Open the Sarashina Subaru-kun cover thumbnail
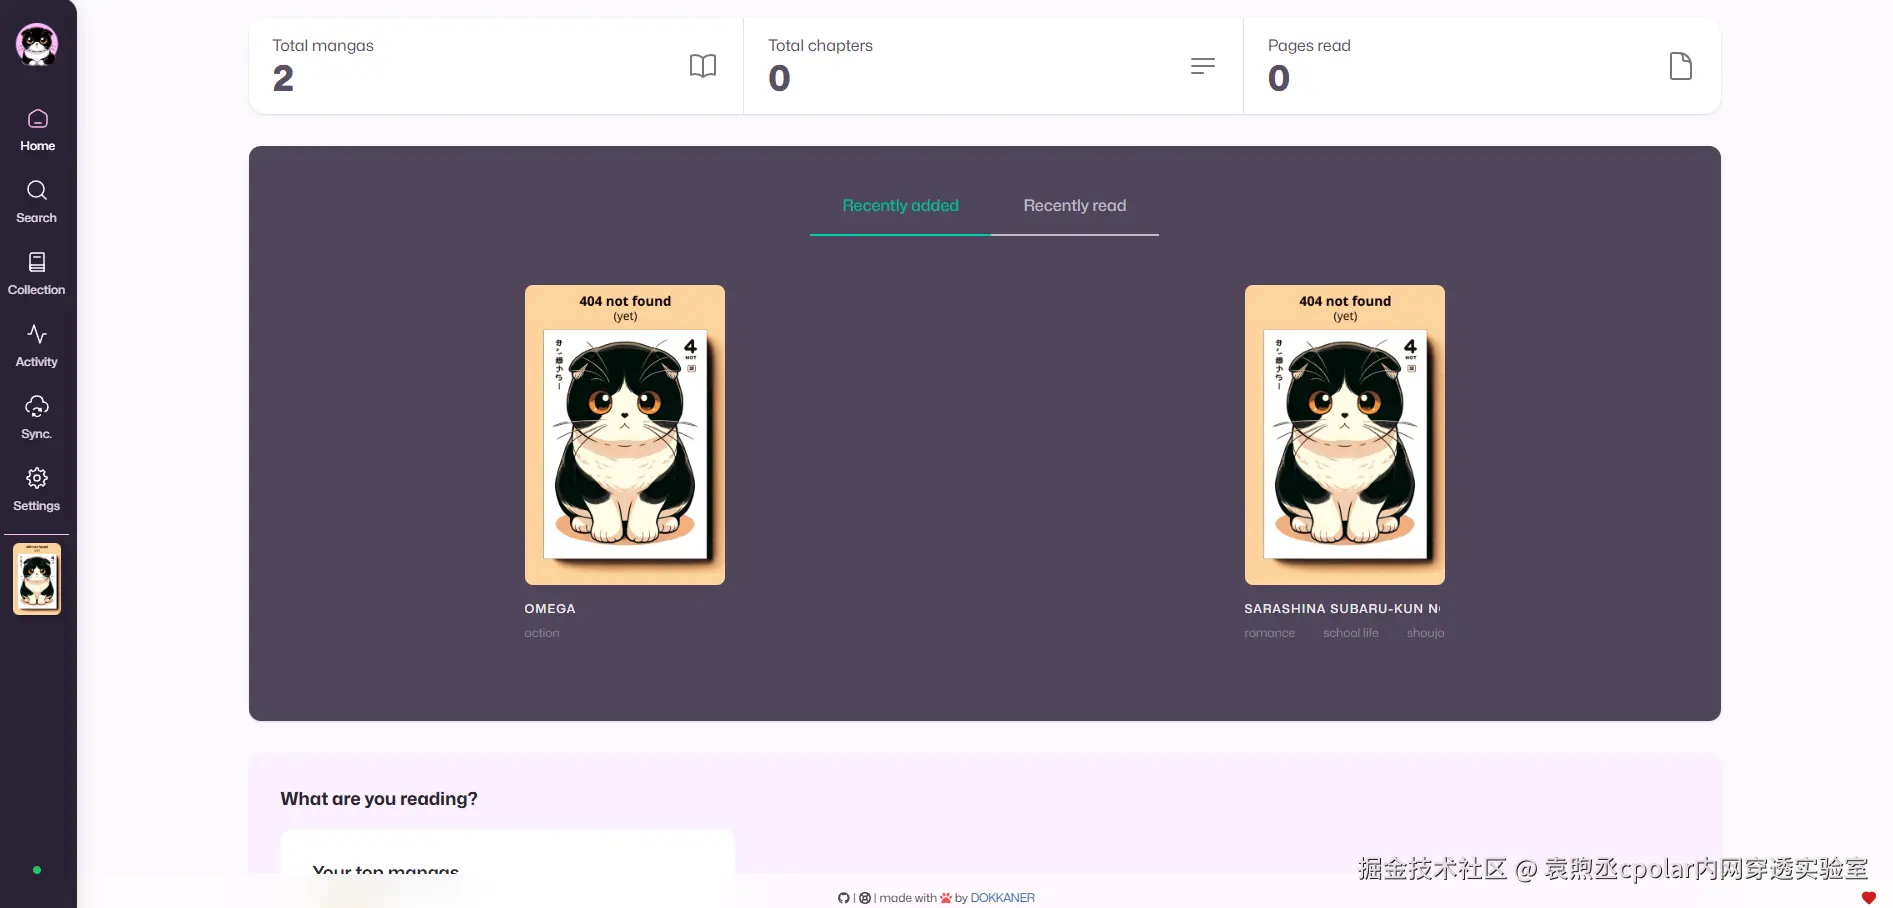 coord(1345,435)
